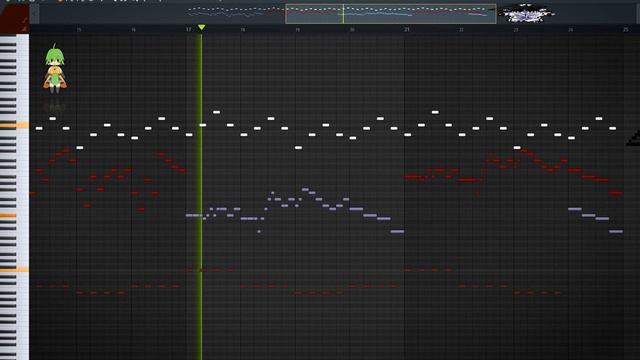Jump to bar 16 on the timeline ruler

point(133,30)
